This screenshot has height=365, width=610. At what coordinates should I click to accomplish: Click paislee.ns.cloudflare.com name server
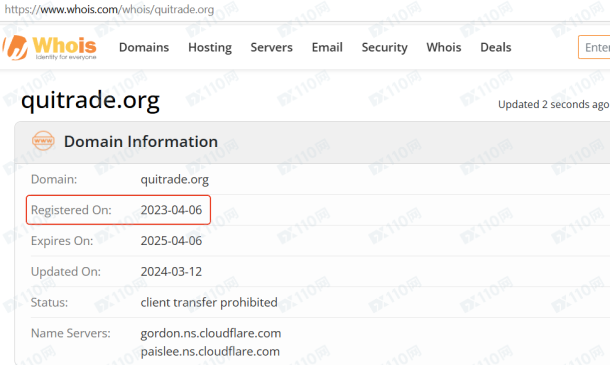click(210, 351)
